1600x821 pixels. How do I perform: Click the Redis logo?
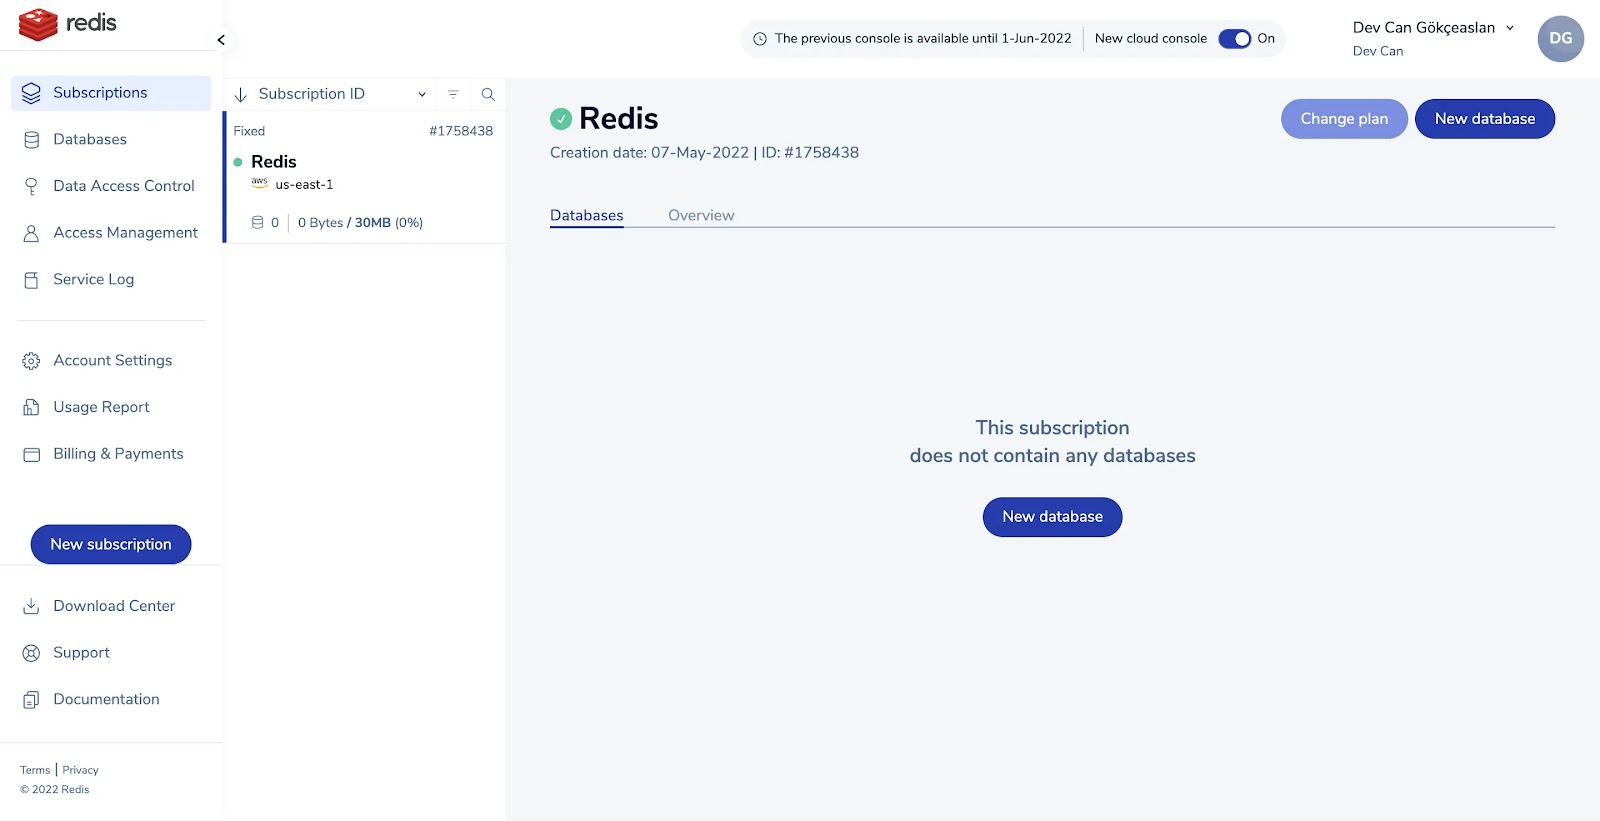tap(68, 24)
